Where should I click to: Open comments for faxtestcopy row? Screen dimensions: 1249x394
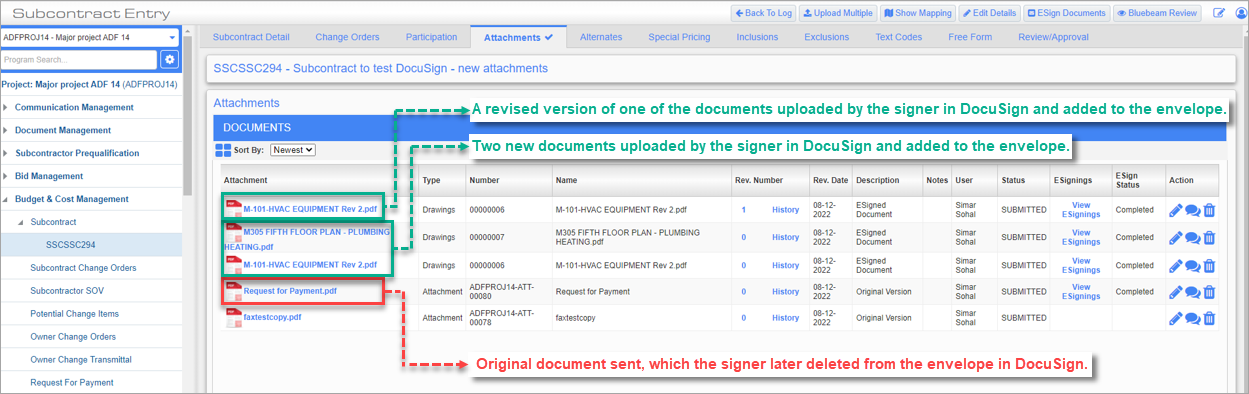pos(1192,318)
